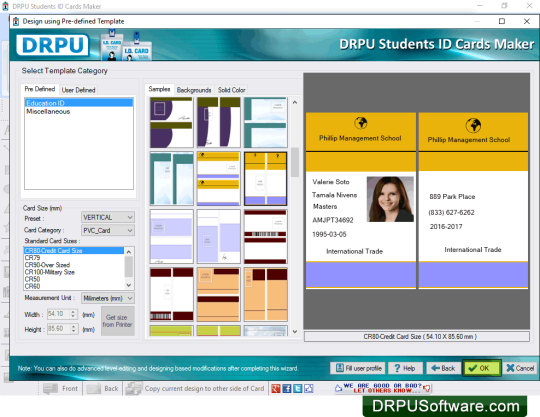The image size is (540, 417).
Task: Click the Twitter share icon
Action: [x=298, y=388]
